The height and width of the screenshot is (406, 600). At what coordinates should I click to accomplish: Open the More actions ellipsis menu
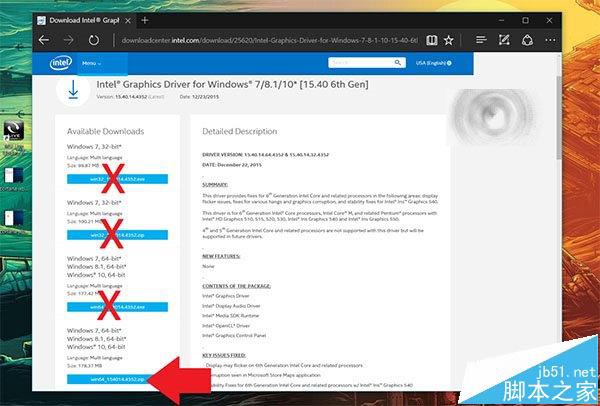550,40
